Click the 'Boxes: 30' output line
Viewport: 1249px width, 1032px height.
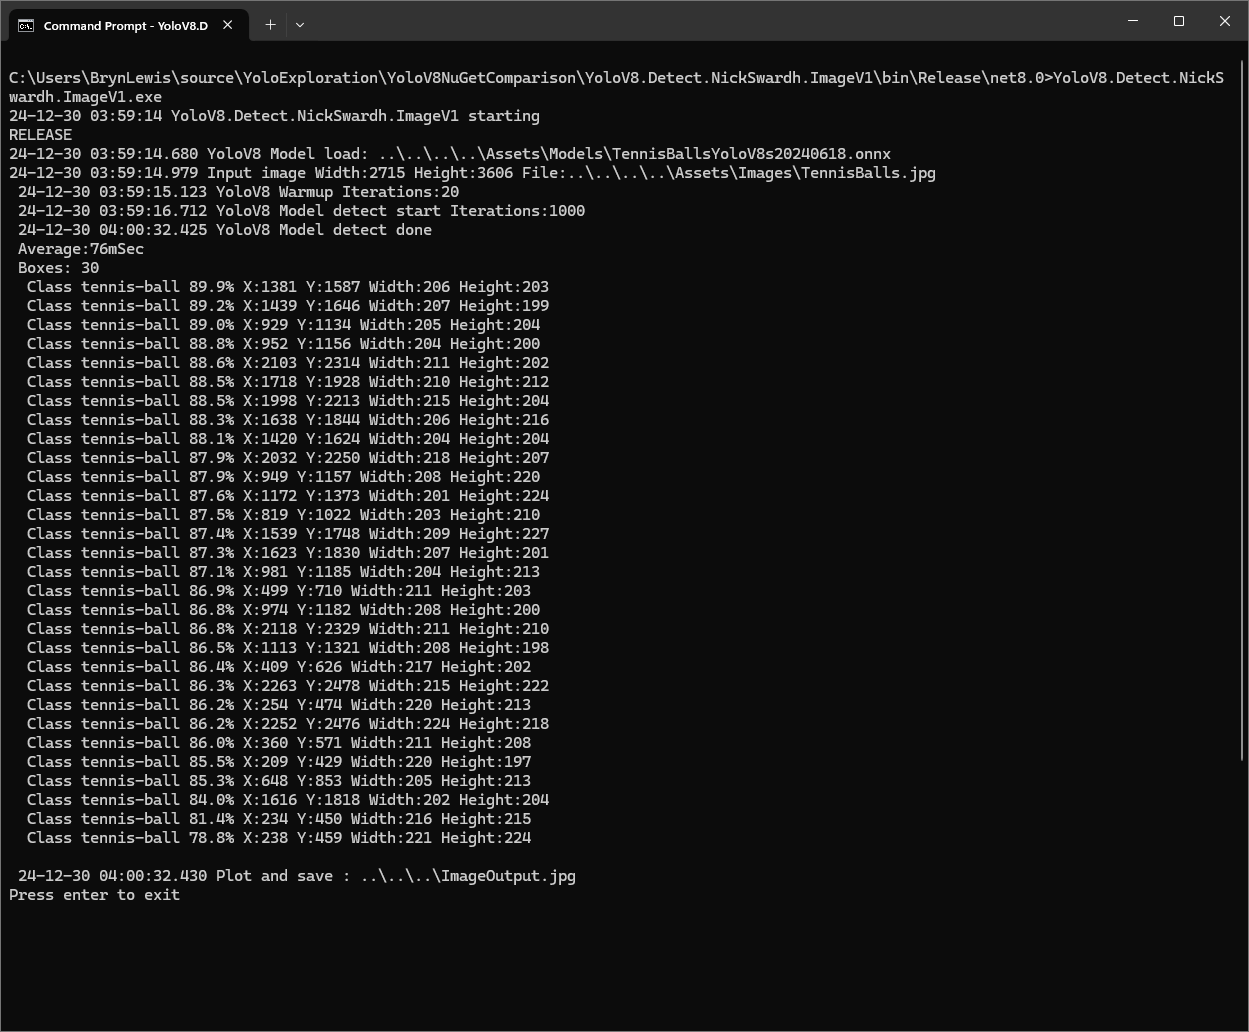[58, 268]
